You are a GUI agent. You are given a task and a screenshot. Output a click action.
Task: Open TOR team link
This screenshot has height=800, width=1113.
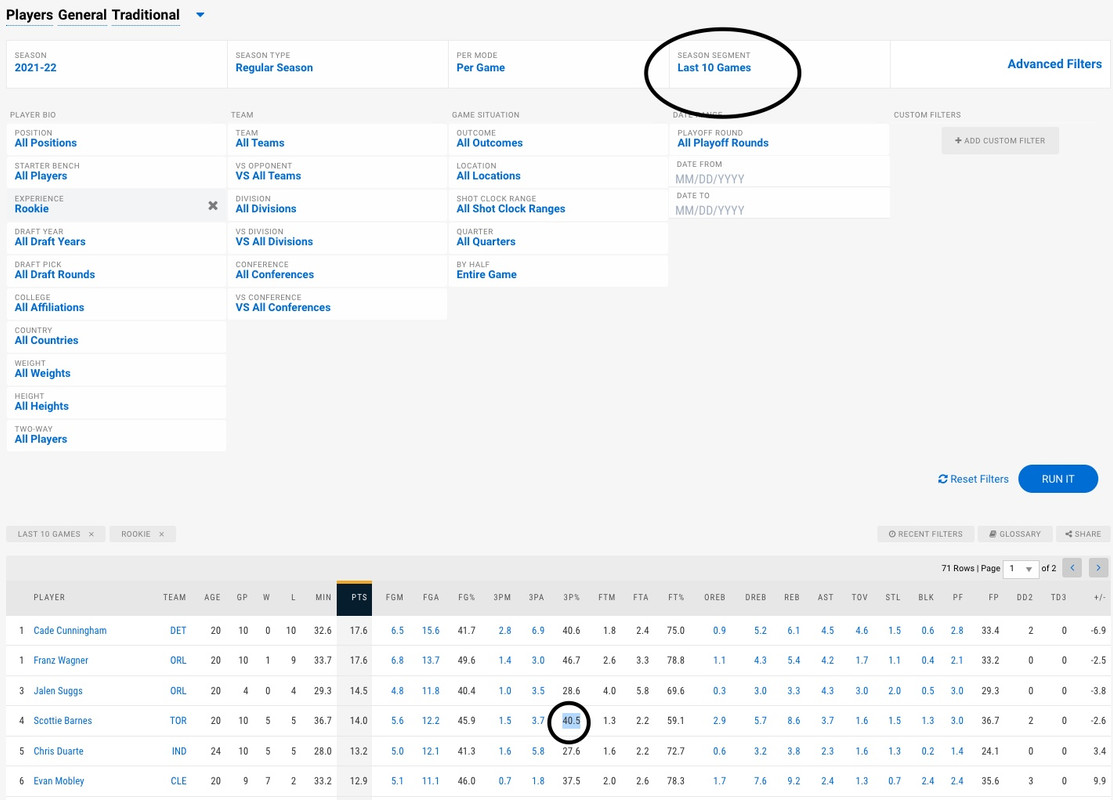pyautogui.click(x=178, y=720)
